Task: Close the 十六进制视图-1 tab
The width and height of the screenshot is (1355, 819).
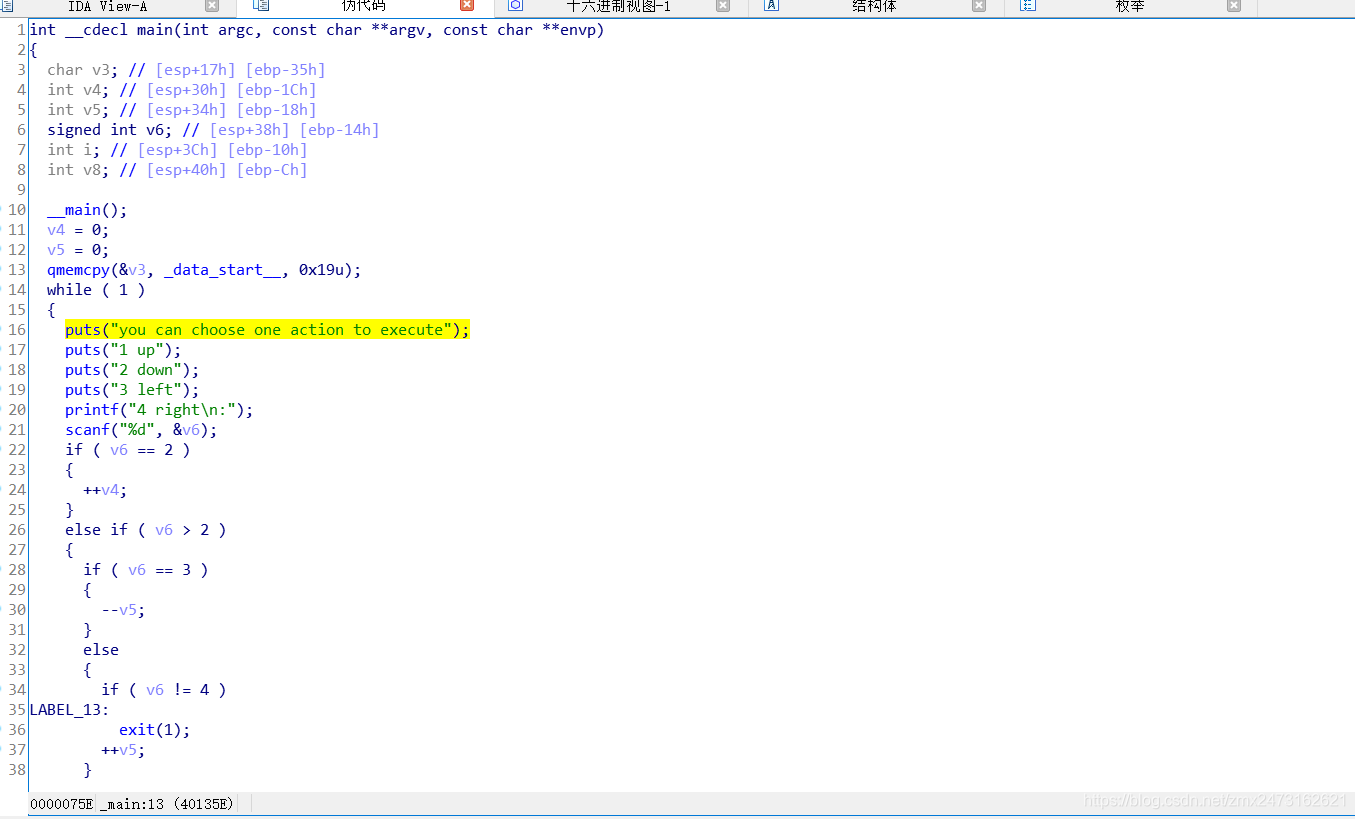Action: point(723,6)
